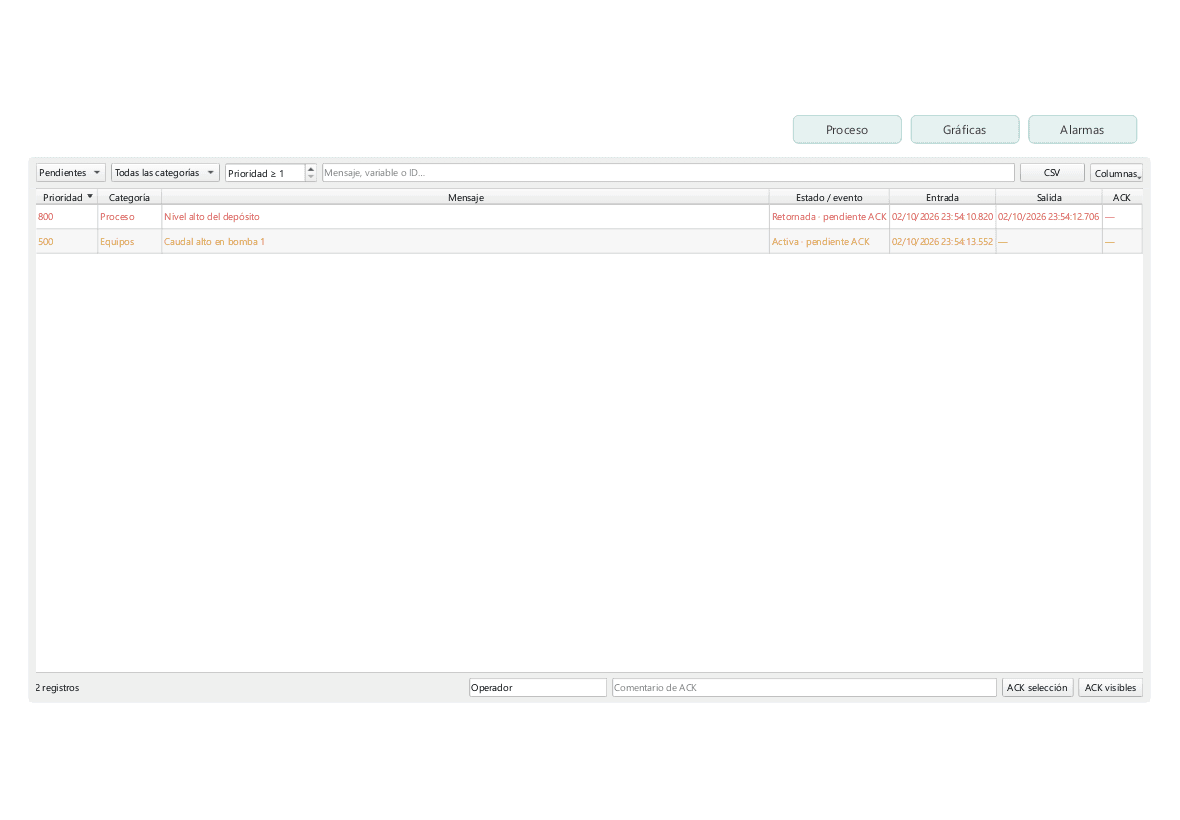Select the priority 800 cell

(x=67, y=217)
